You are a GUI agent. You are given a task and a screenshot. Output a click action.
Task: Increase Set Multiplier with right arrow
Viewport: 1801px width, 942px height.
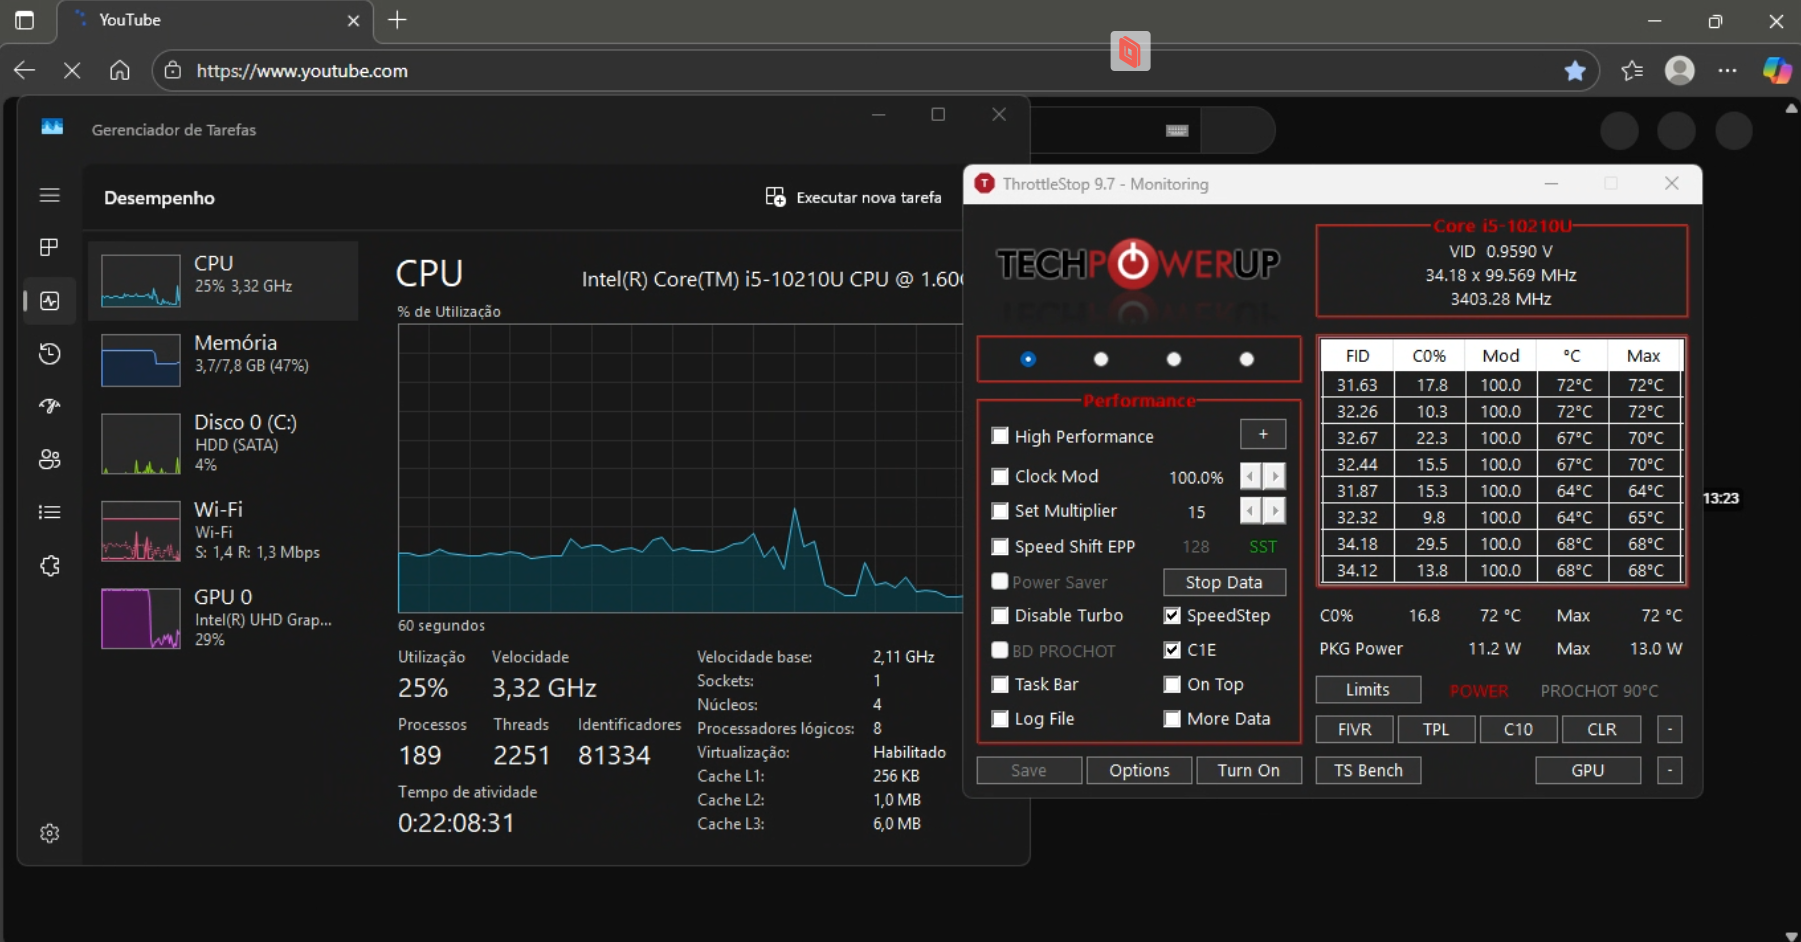(1275, 511)
